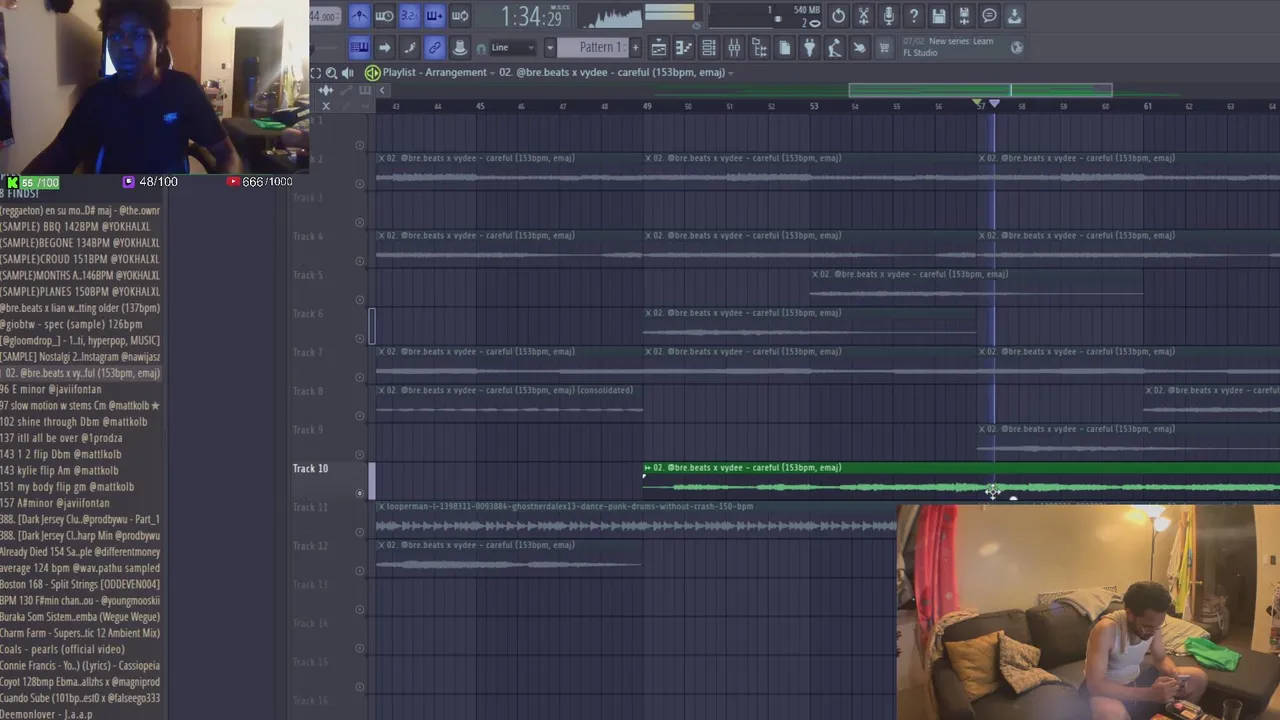Open the careful (153bpm, emaj) title dropdown
This screenshot has height=720, width=1280.
(x=616, y=73)
